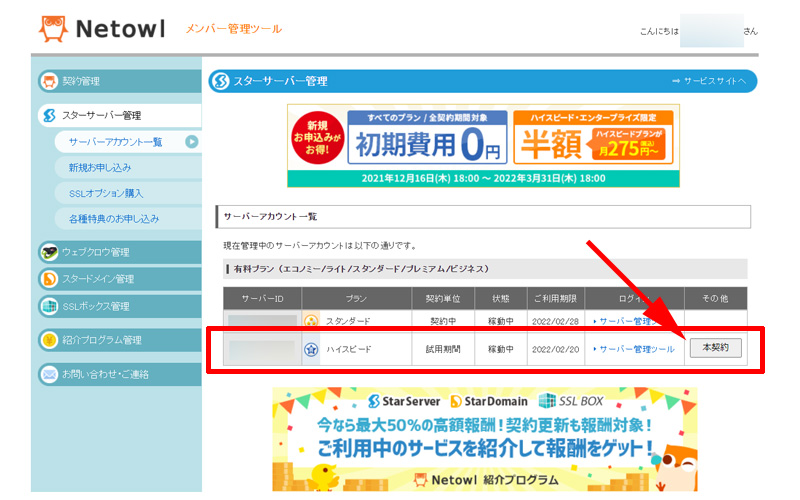
Task: Click the お問い合わせ・ご連絡 mail icon
Action: coord(49,374)
